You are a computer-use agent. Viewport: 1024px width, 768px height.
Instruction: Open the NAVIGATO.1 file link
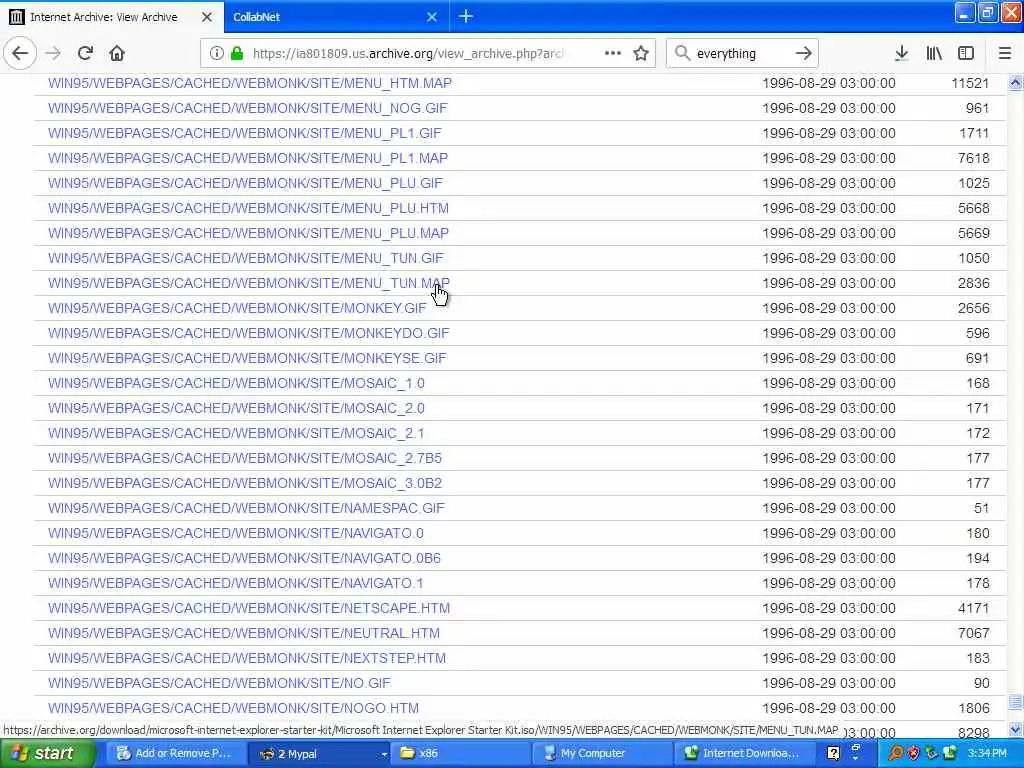pyautogui.click(x=236, y=583)
